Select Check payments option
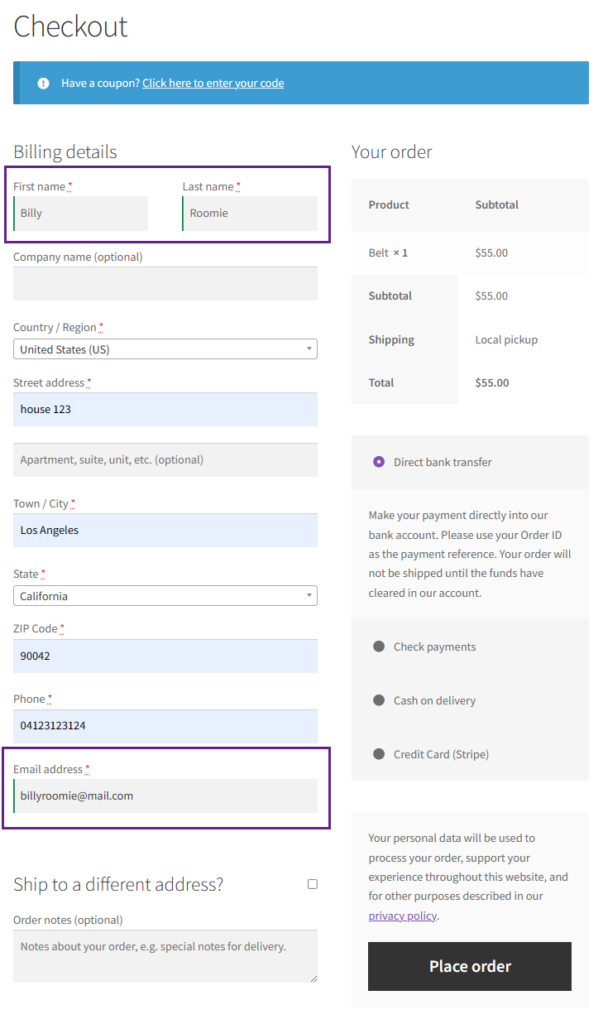The width and height of the screenshot is (603, 1024). click(379, 647)
